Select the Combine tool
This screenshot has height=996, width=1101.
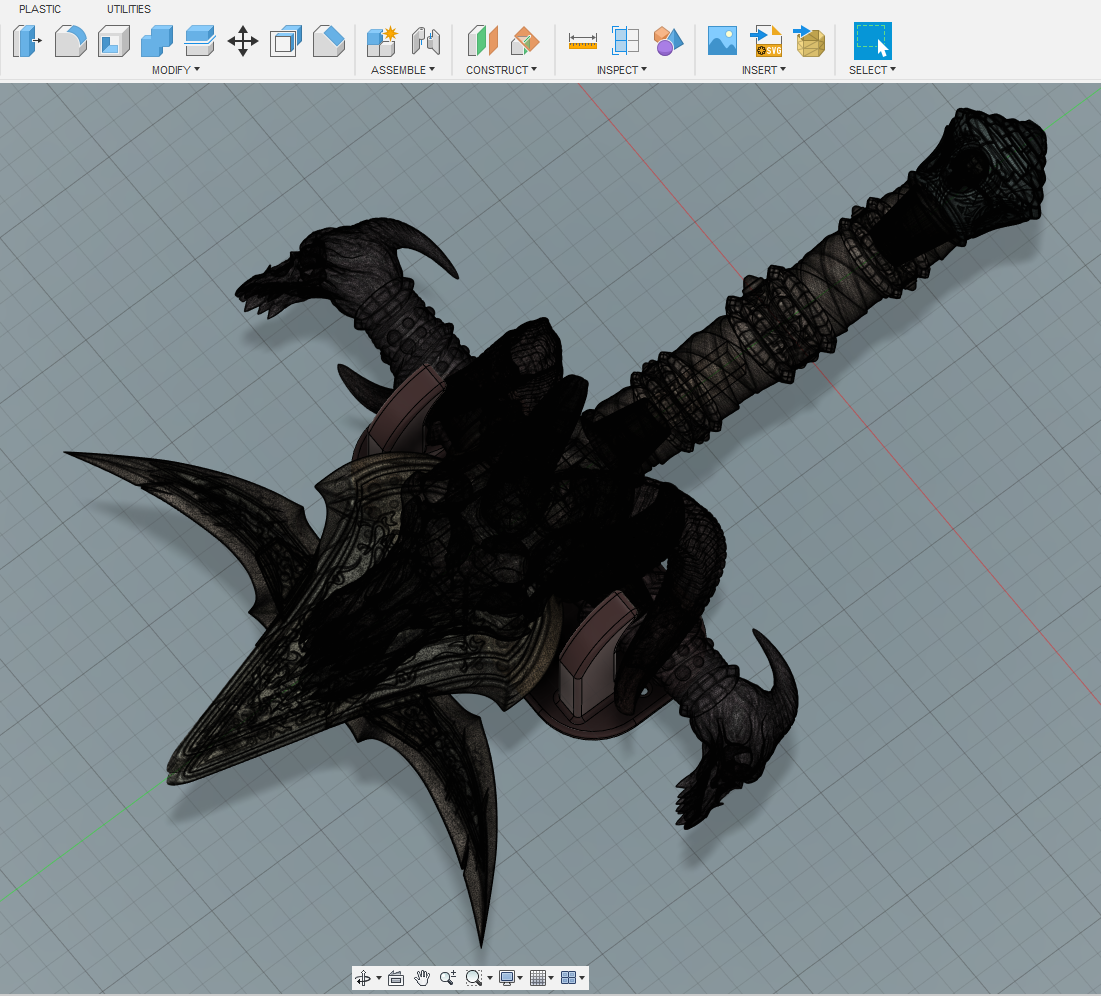click(157, 41)
